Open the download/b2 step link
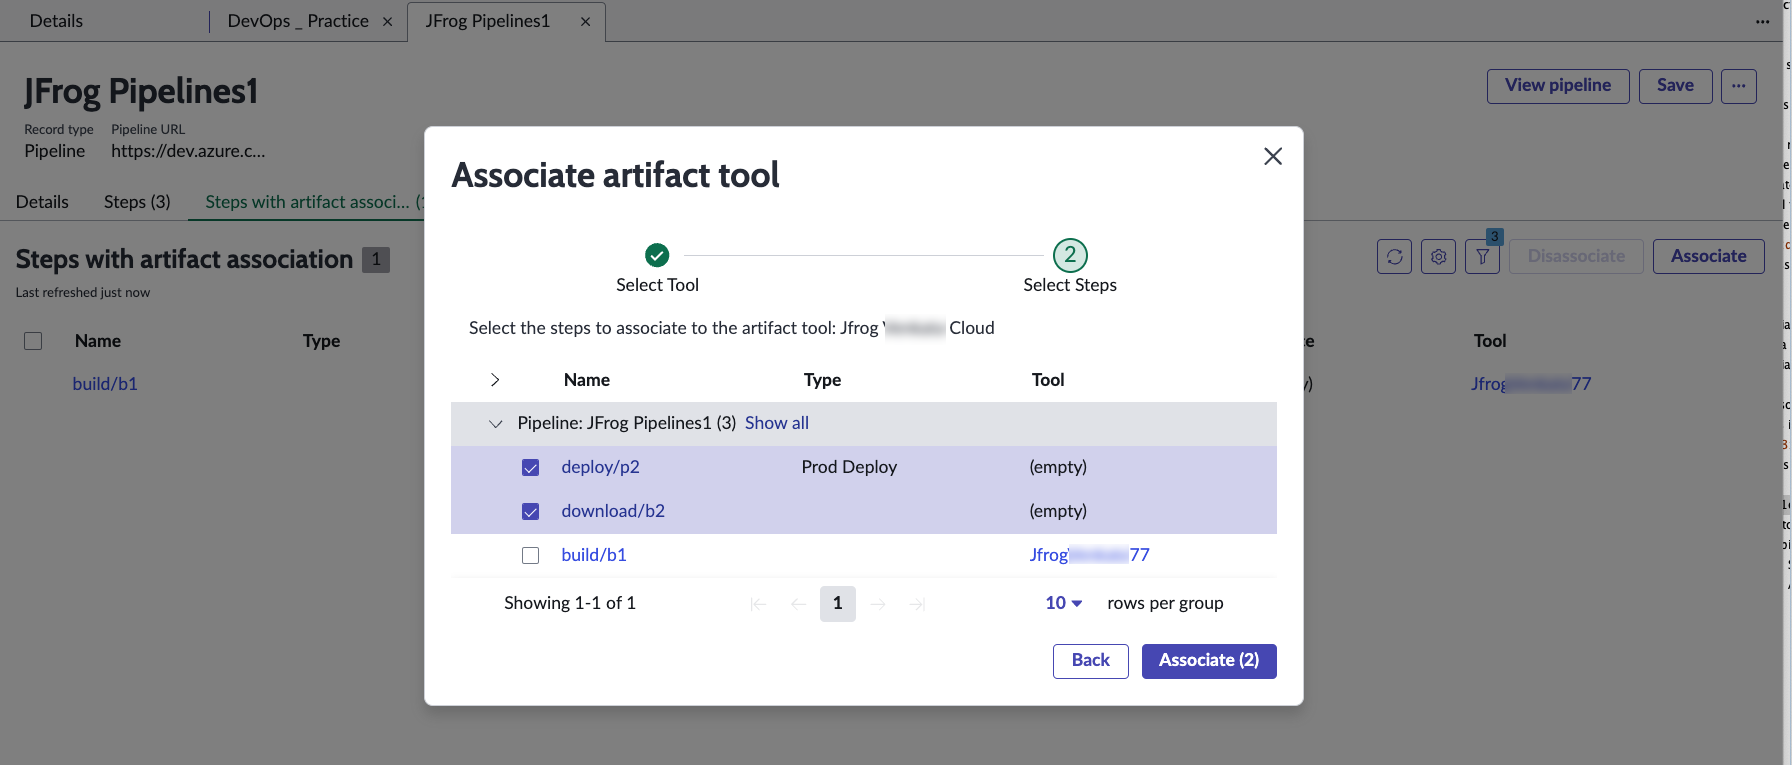This screenshot has height=765, width=1792. click(613, 511)
